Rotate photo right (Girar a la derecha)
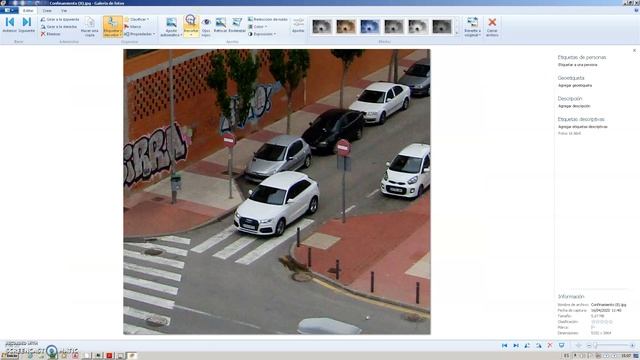Viewport: 640px width, 360px height. coord(59,27)
